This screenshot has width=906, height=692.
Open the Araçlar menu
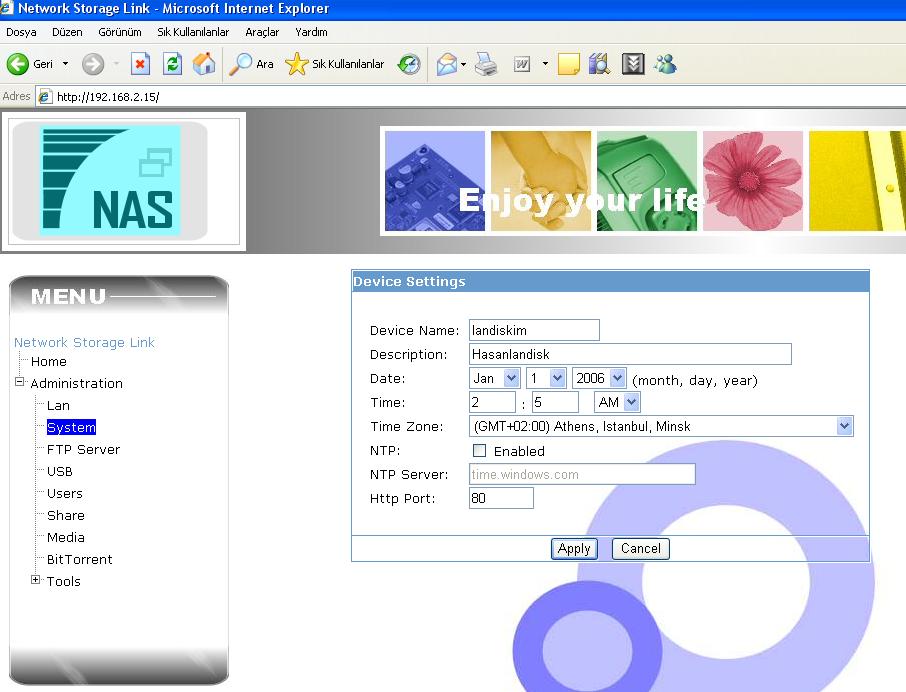tap(262, 32)
